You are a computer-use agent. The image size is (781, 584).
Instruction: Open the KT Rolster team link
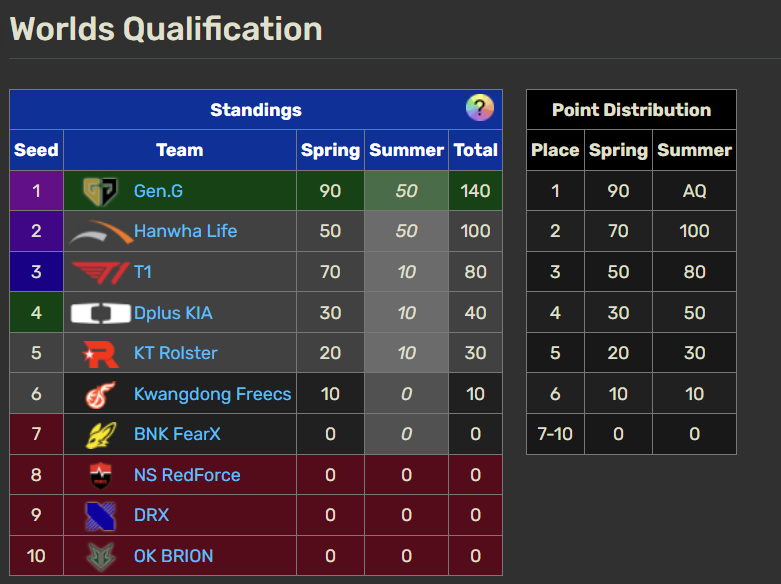click(175, 353)
